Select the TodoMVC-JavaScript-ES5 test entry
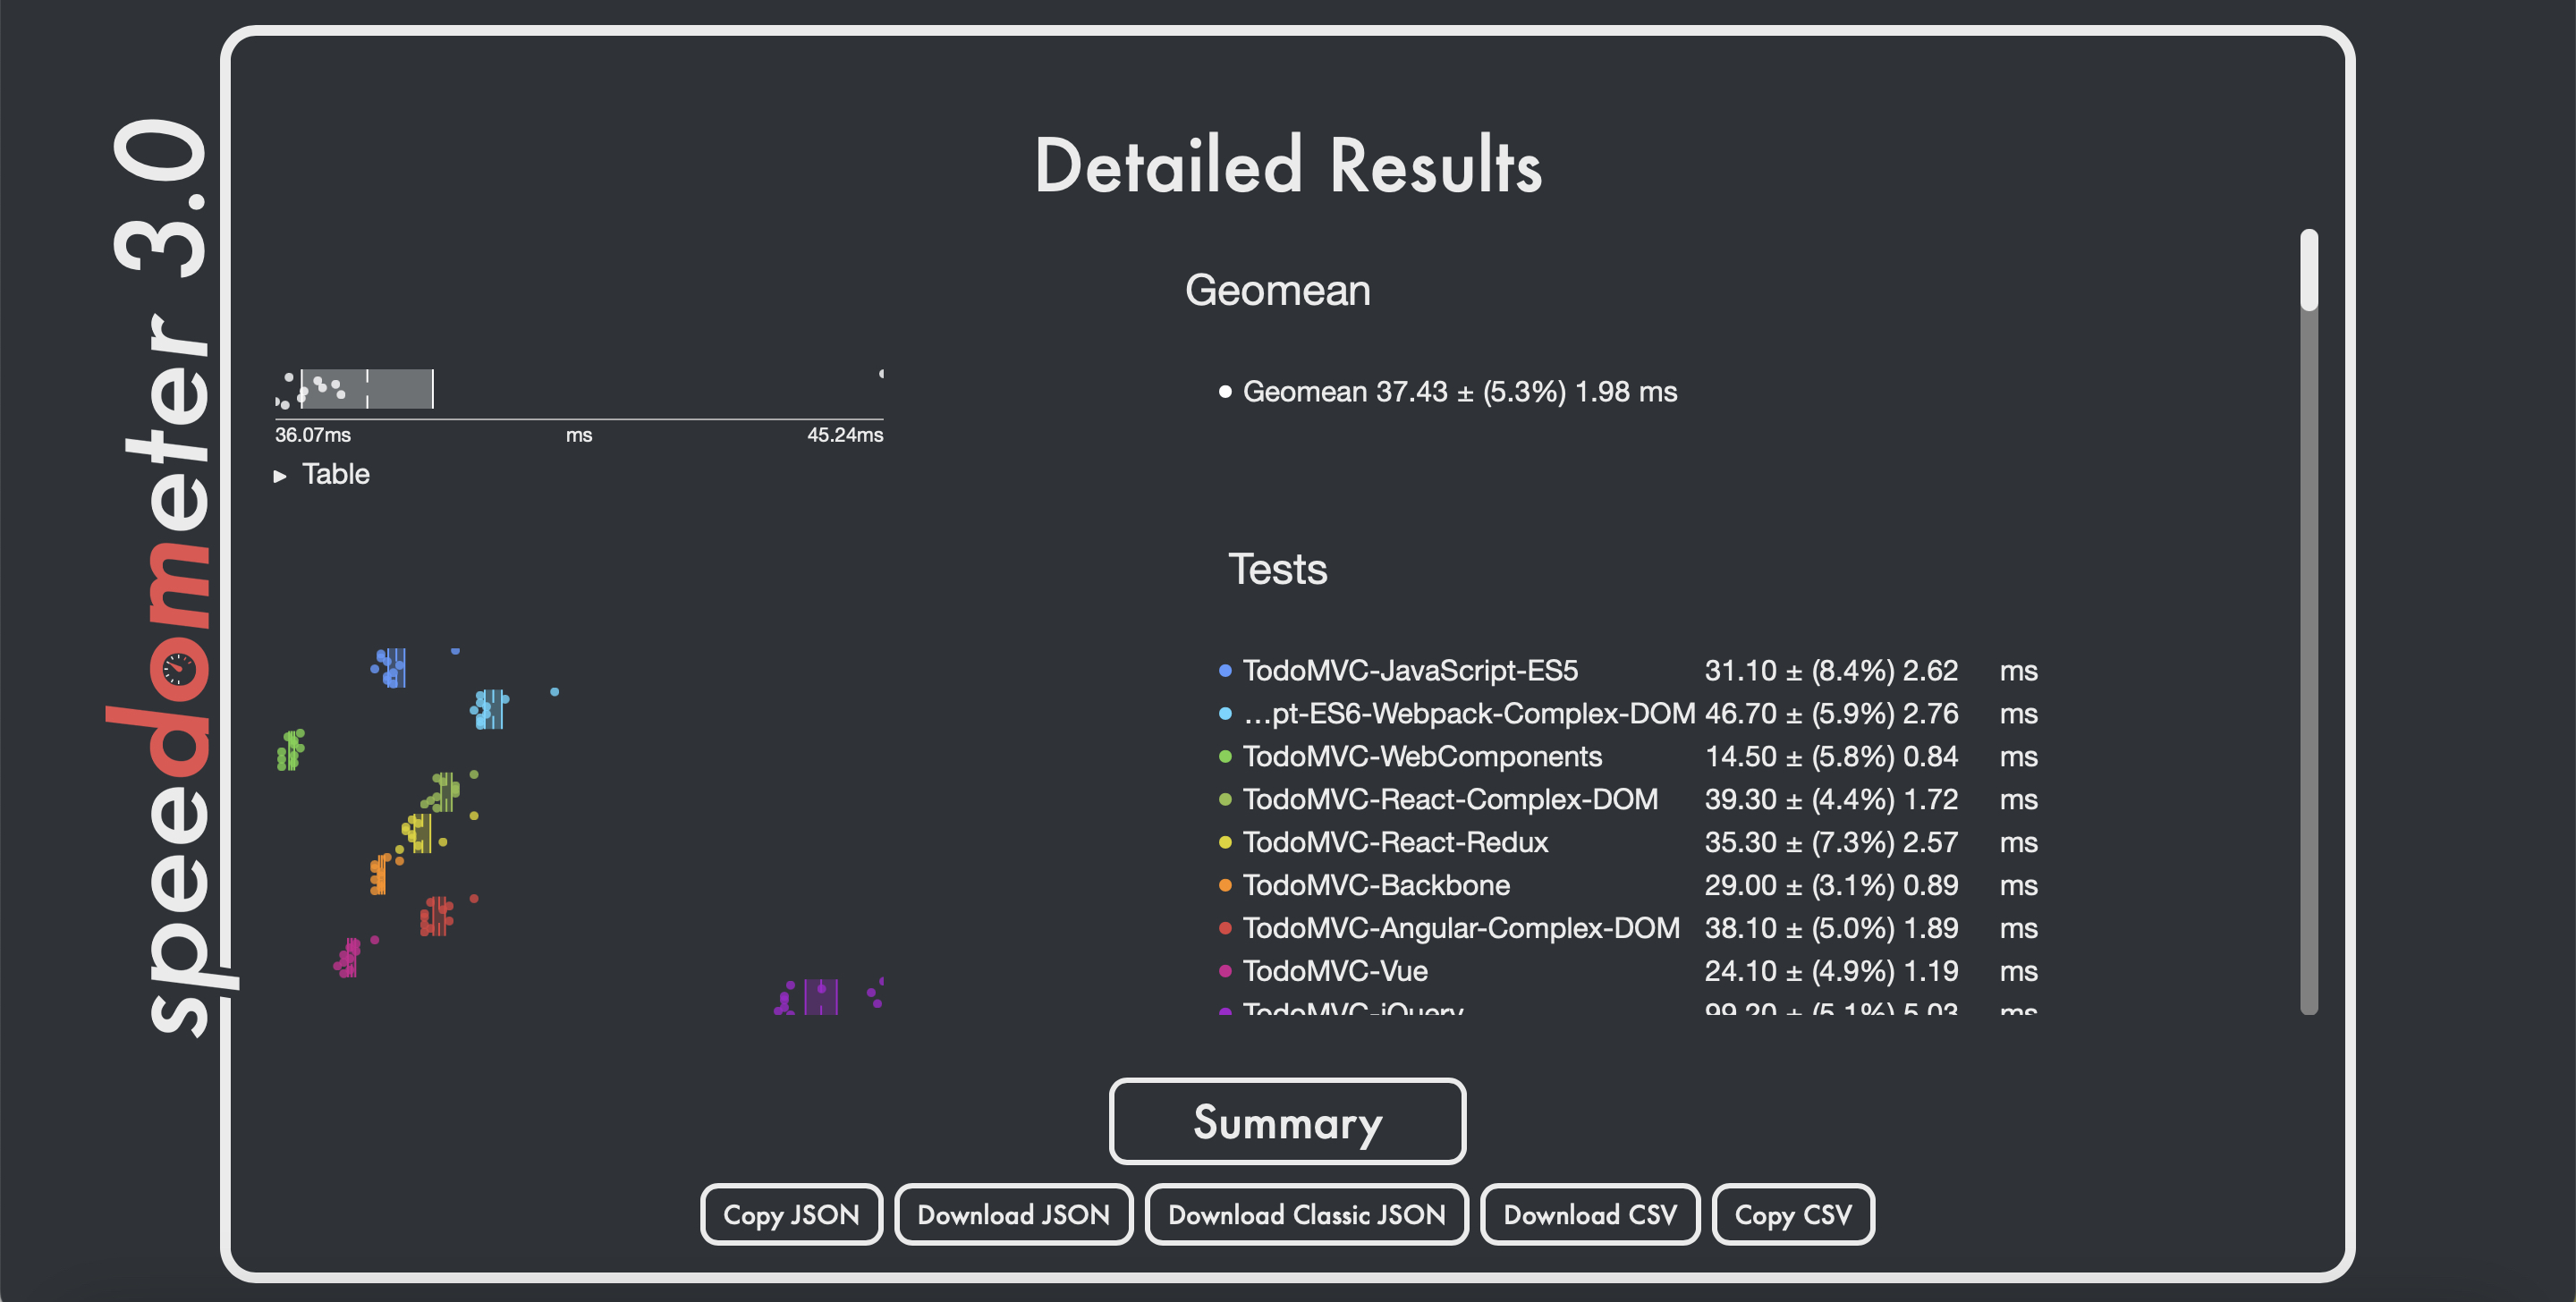The height and width of the screenshot is (1302, 2576). (x=1409, y=671)
